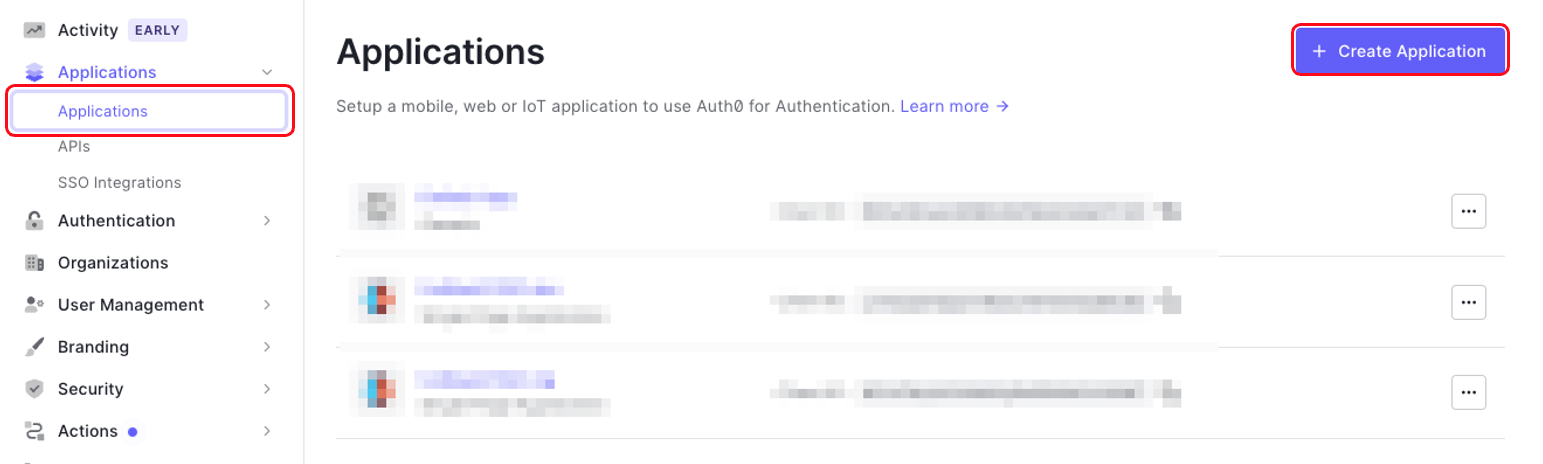Collapse the Applications section chevron
The image size is (1543, 464).
267,72
